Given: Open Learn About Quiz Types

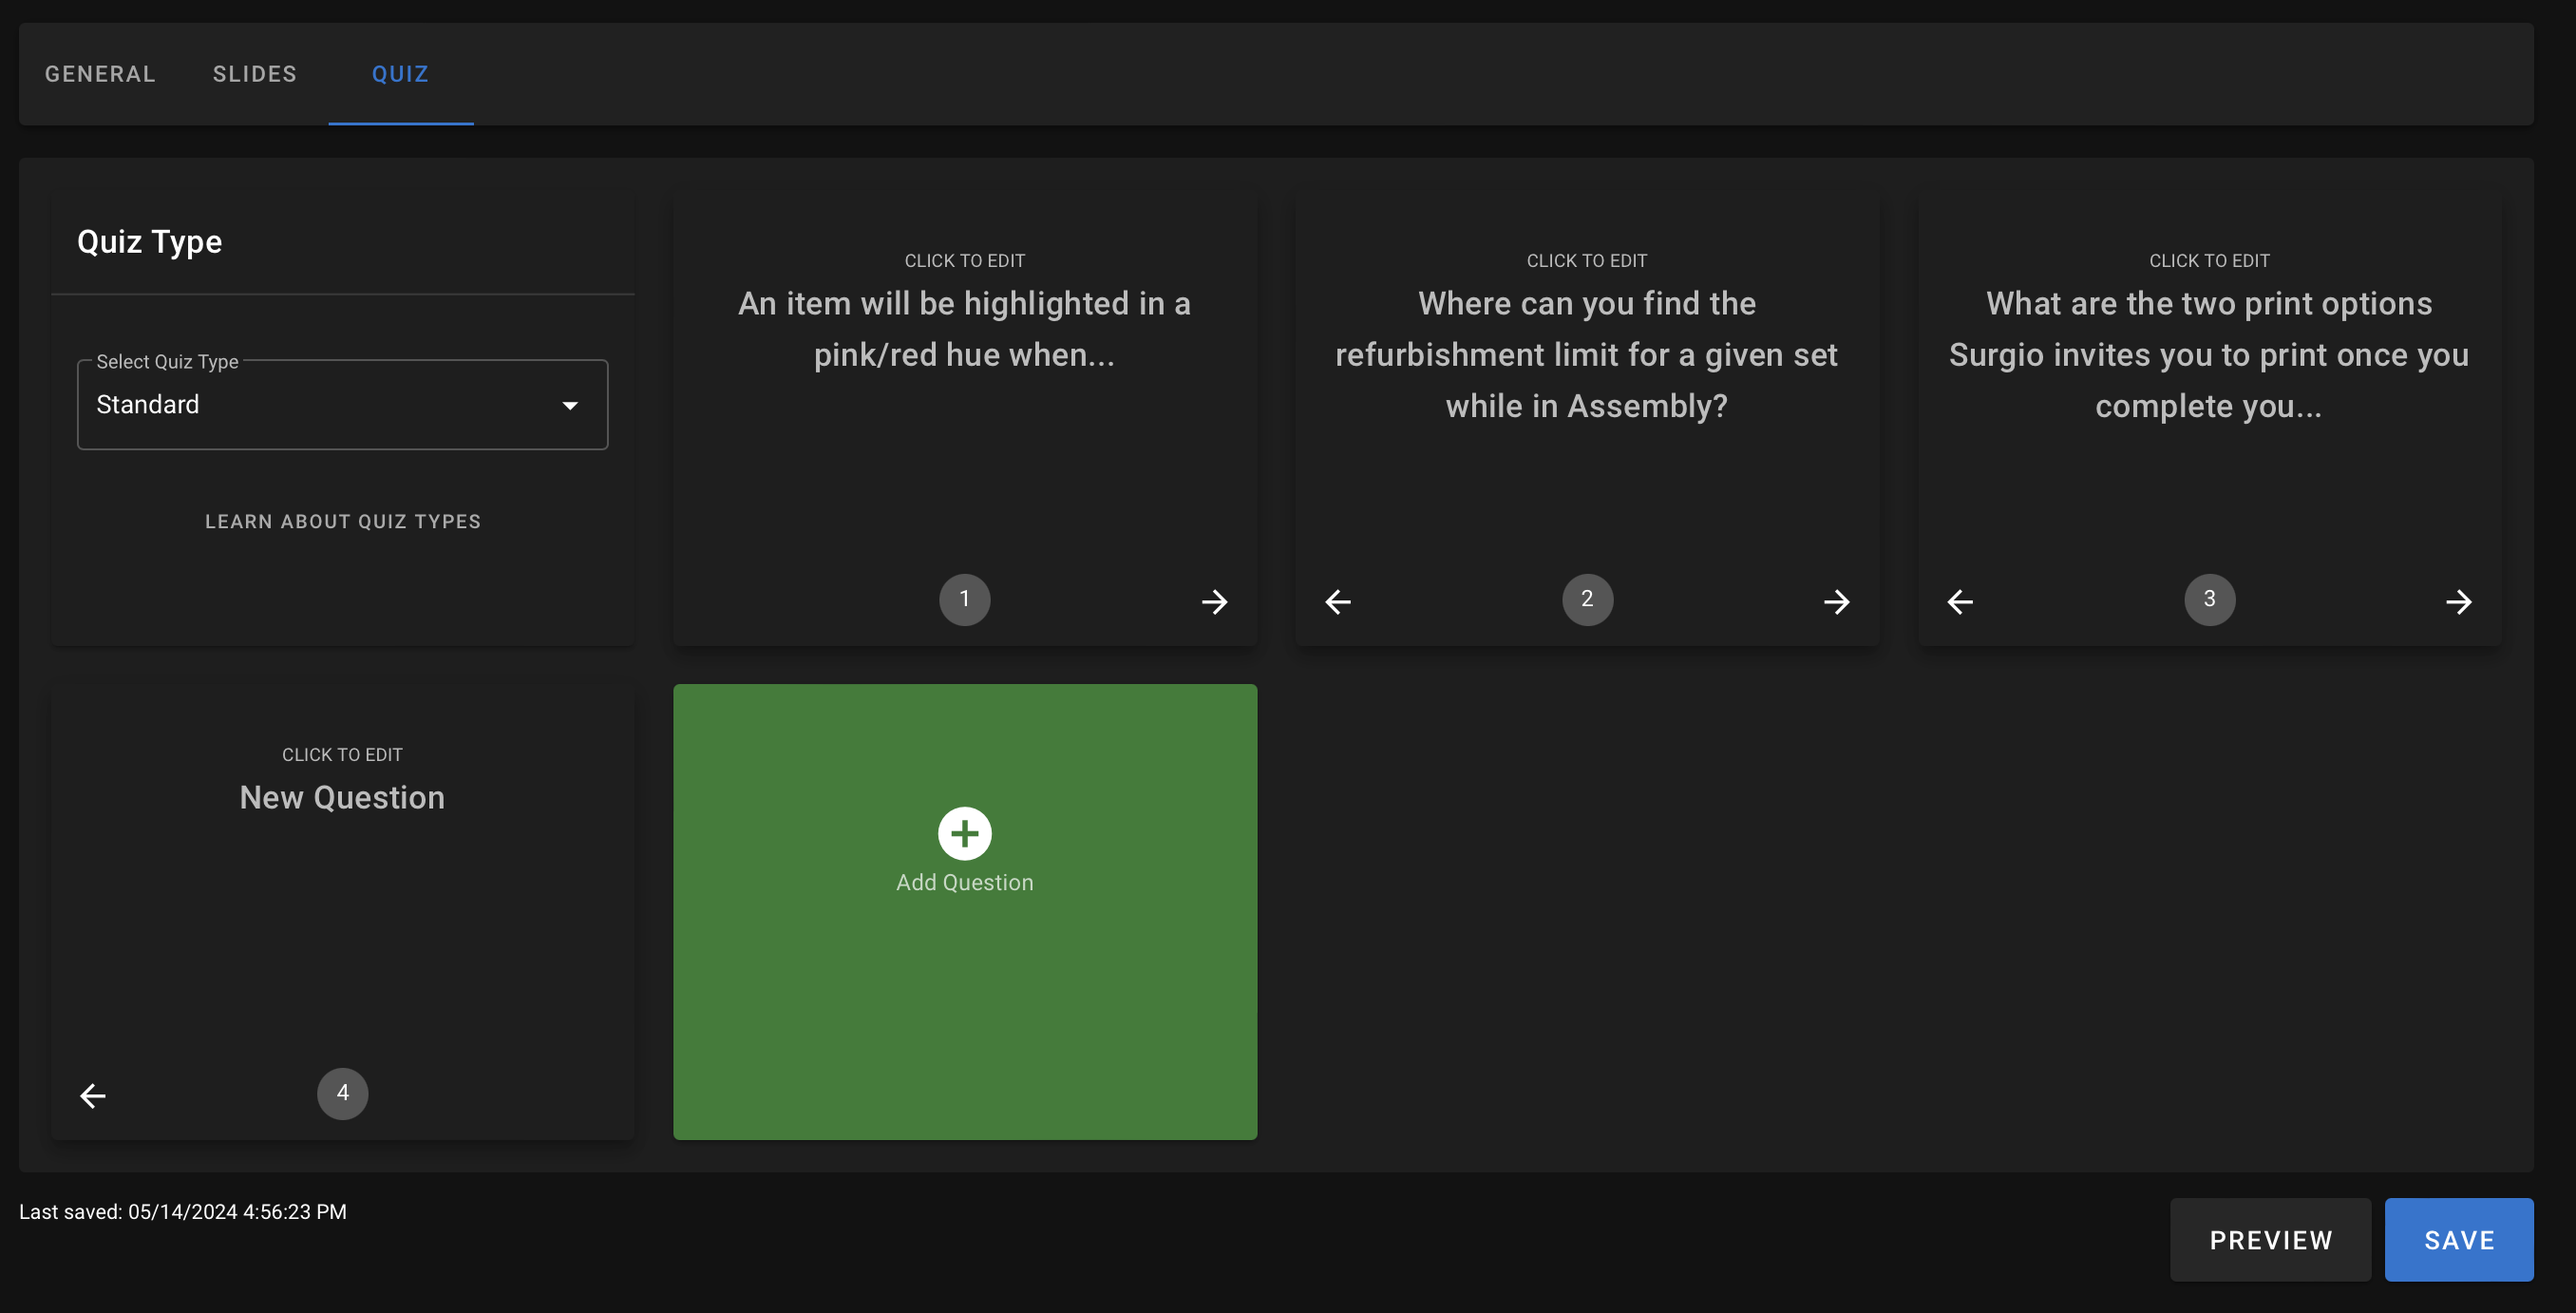Looking at the screenshot, I should (x=342, y=521).
